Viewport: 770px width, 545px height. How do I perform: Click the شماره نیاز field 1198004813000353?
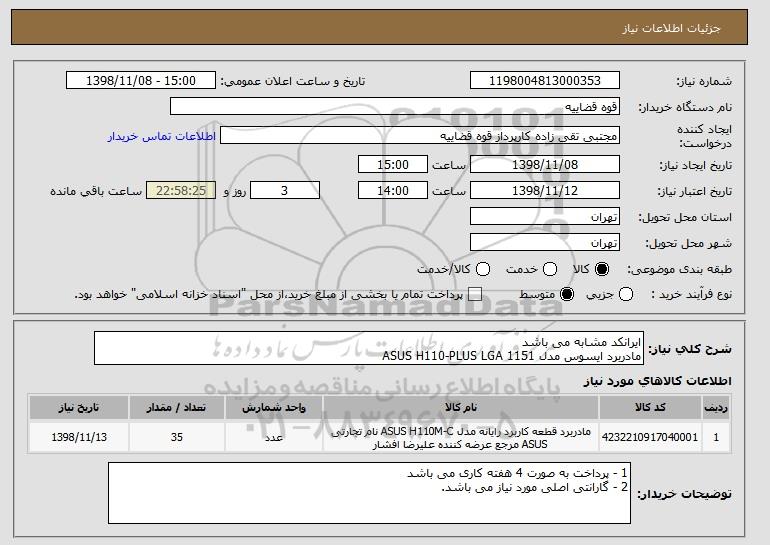click(x=545, y=81)
